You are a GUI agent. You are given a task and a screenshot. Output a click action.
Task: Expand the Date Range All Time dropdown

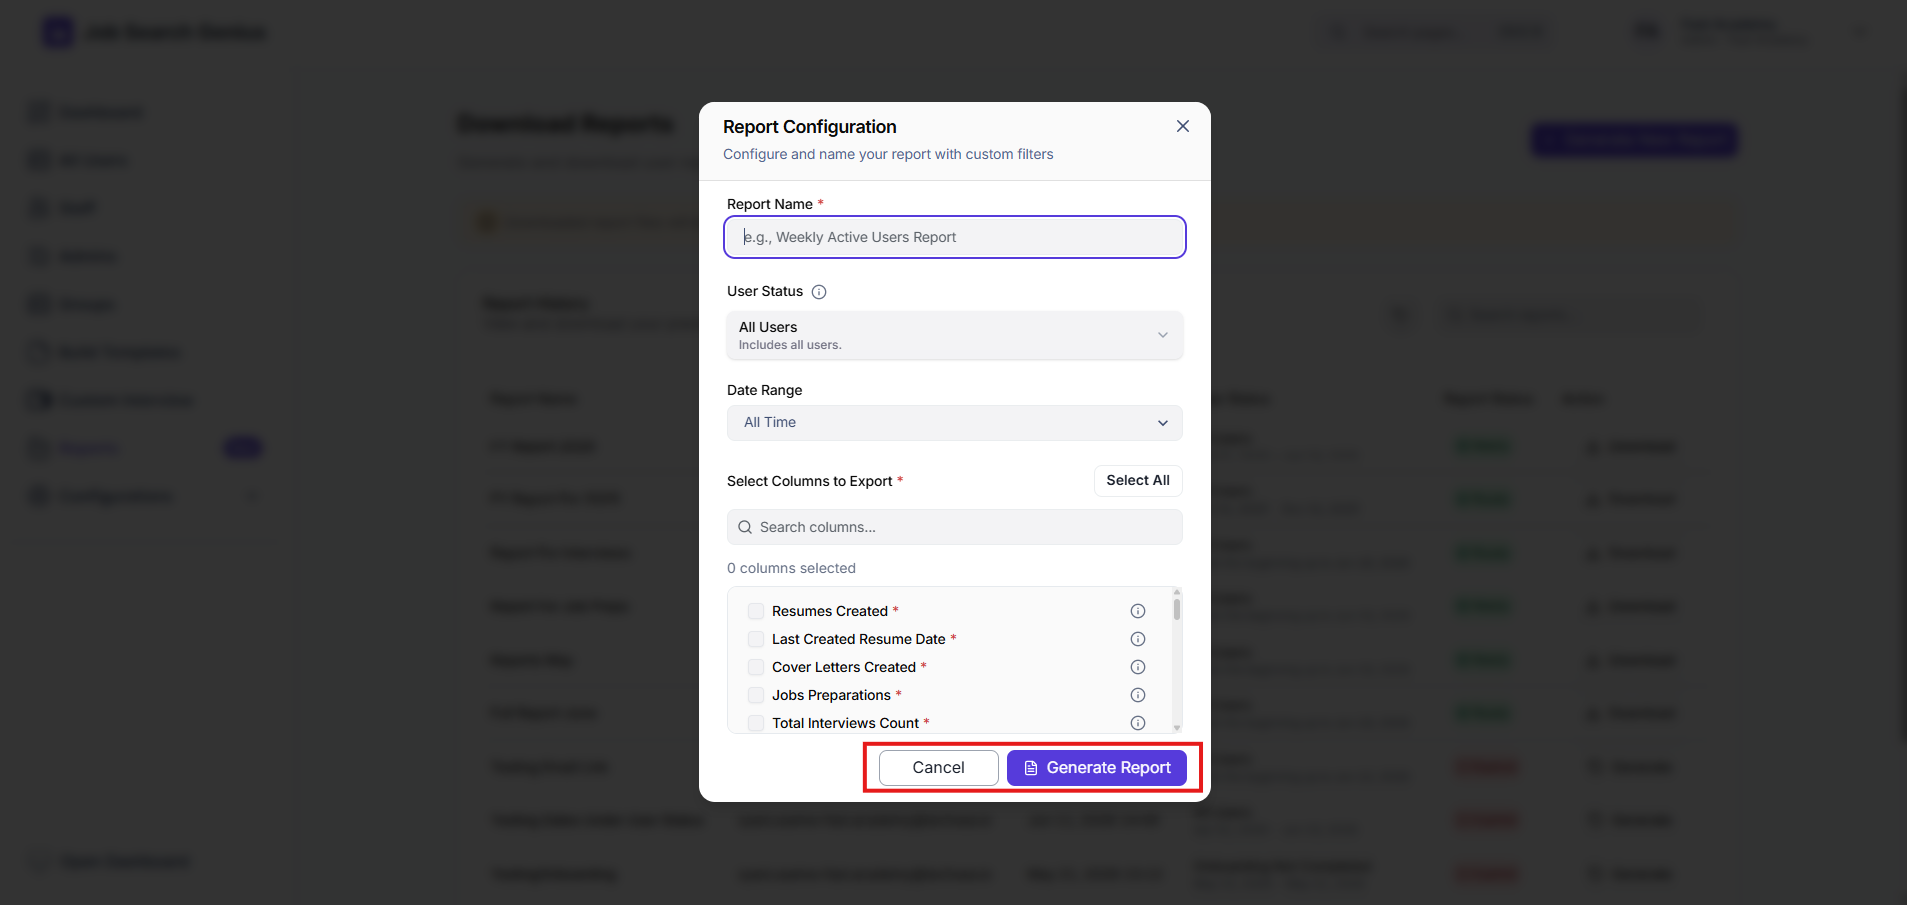955,423
